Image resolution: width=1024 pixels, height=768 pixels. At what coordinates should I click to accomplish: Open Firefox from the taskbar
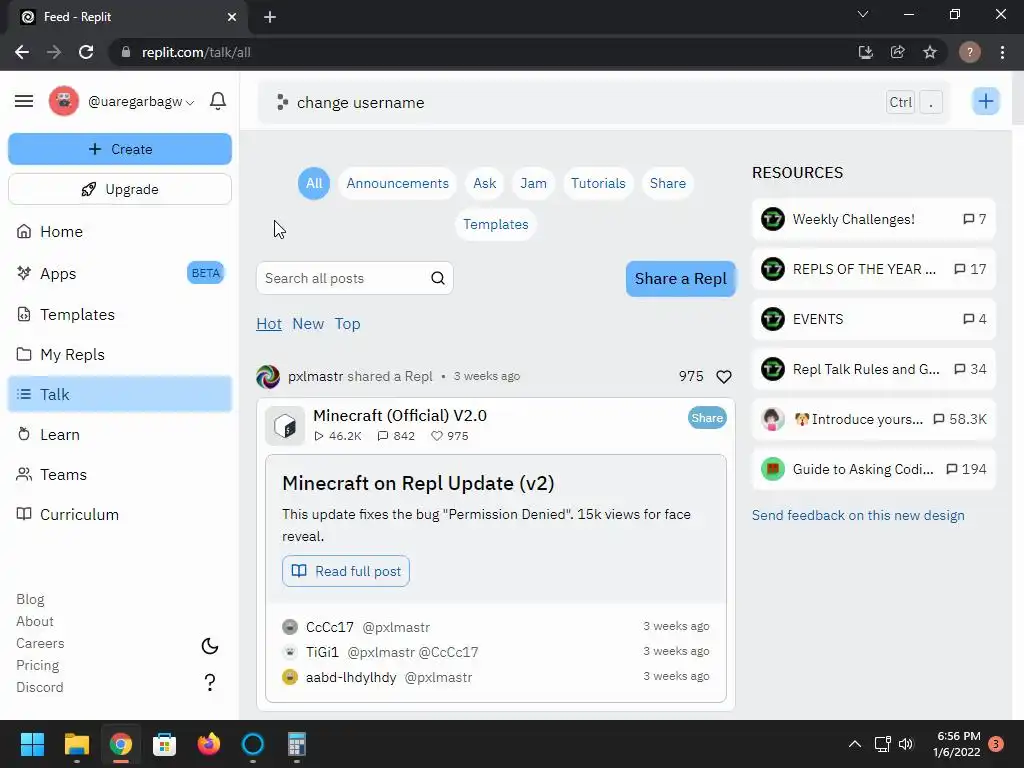[x=209, y=744]
